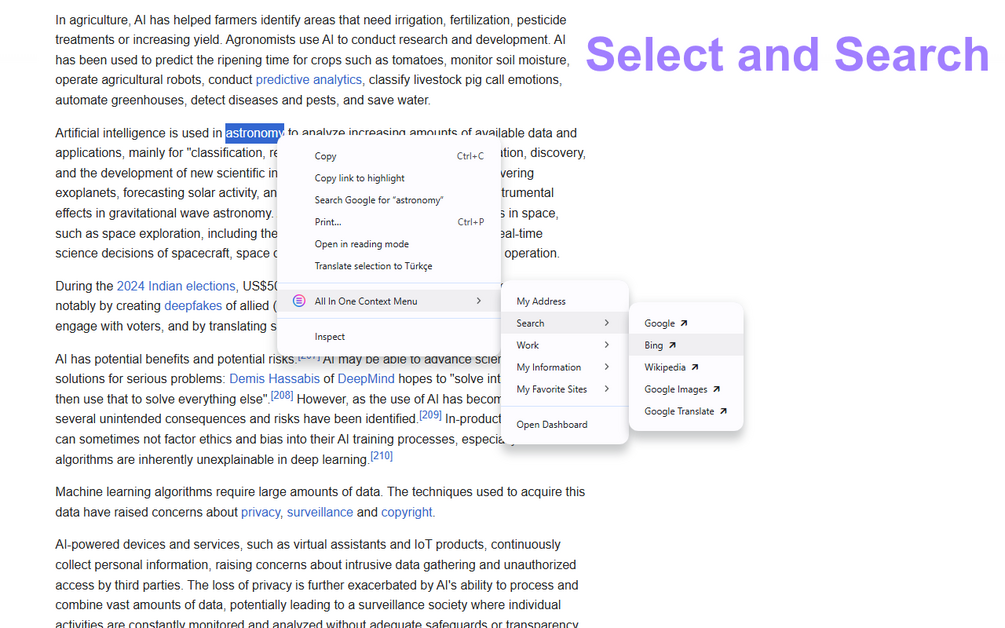The image size is (1005, 628).
Task: Follow the copyright link
Action: (x=406, y=512)
